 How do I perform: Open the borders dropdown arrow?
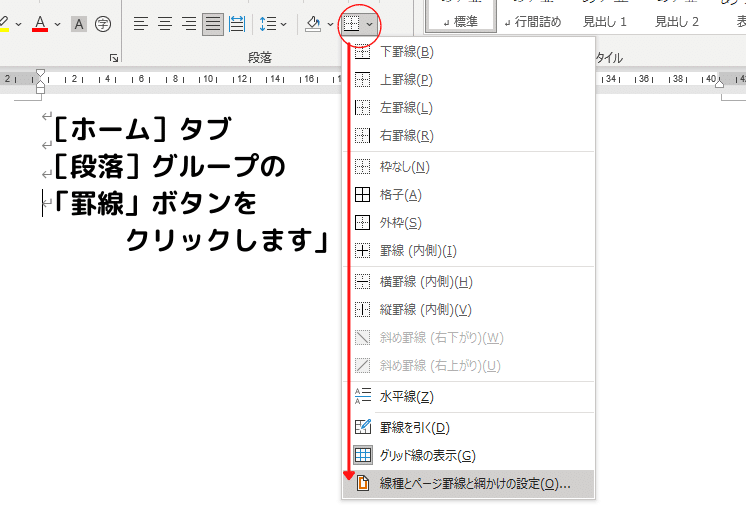coord(369,24)
